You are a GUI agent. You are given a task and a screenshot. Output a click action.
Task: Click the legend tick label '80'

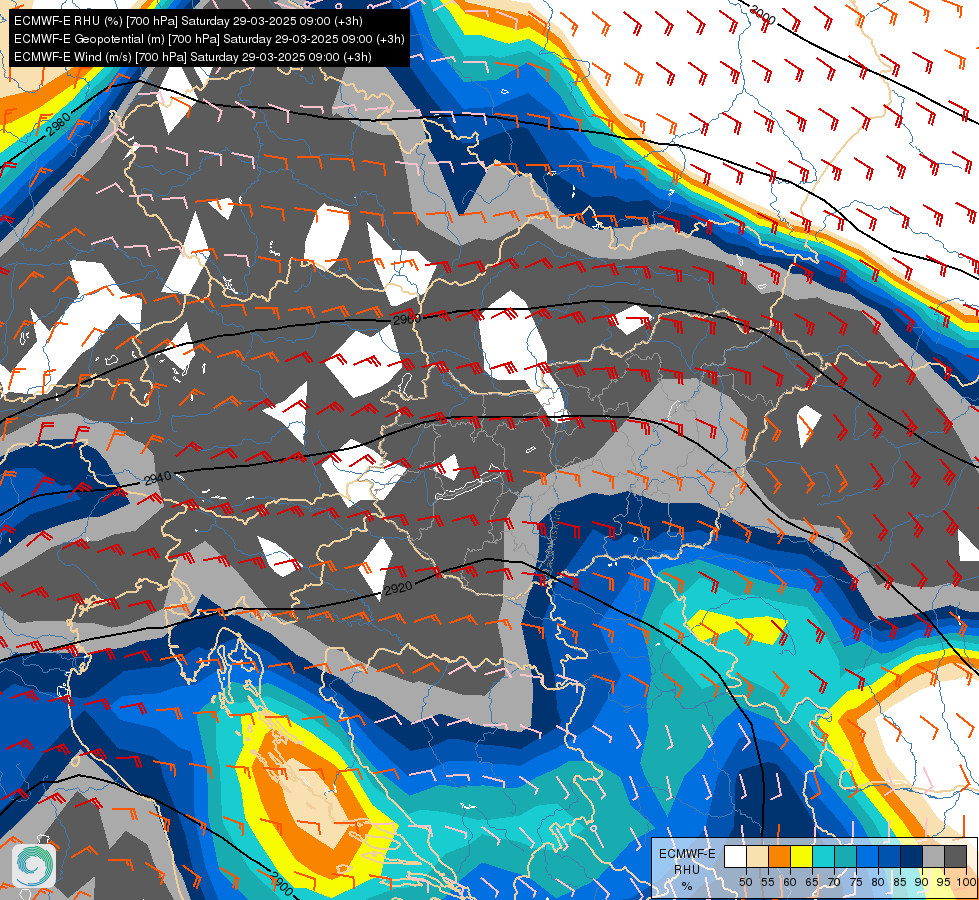click(878, 882)
